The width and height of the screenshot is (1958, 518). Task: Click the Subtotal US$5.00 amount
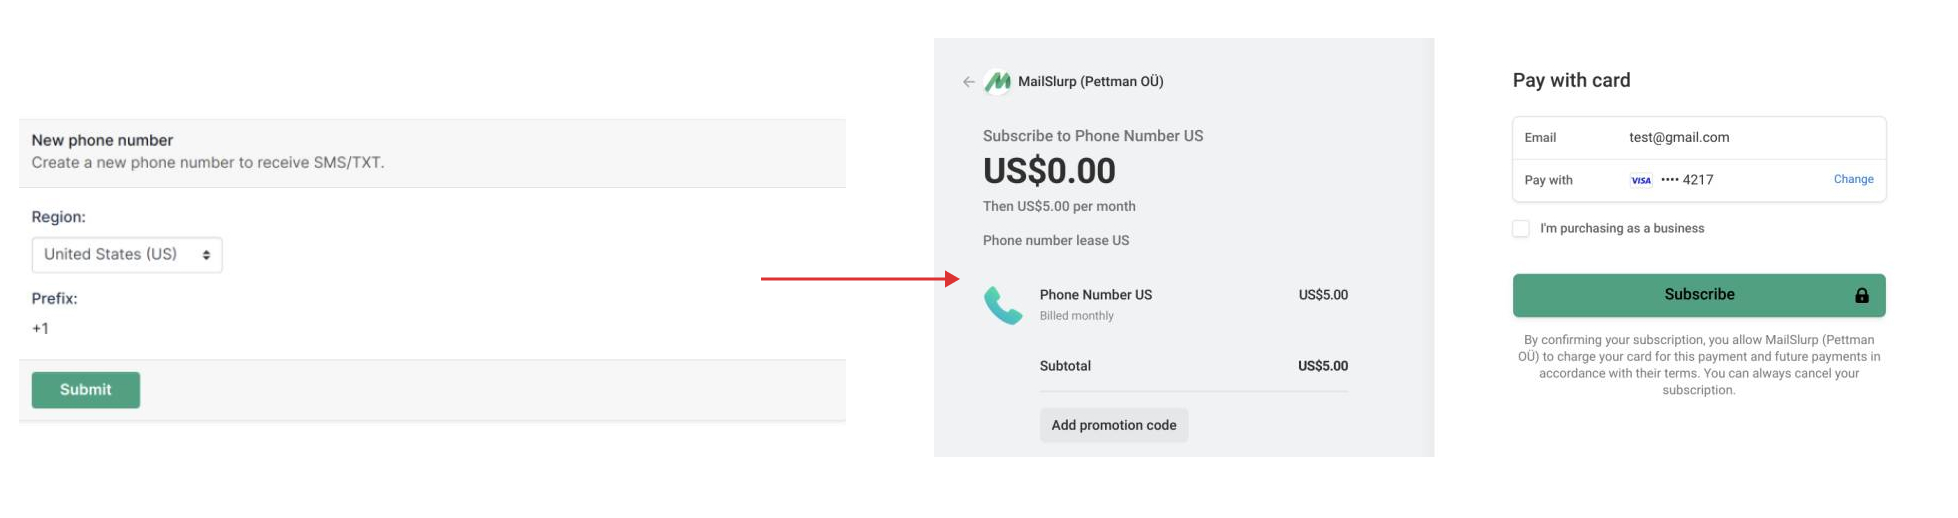(x=1322, y=366)
